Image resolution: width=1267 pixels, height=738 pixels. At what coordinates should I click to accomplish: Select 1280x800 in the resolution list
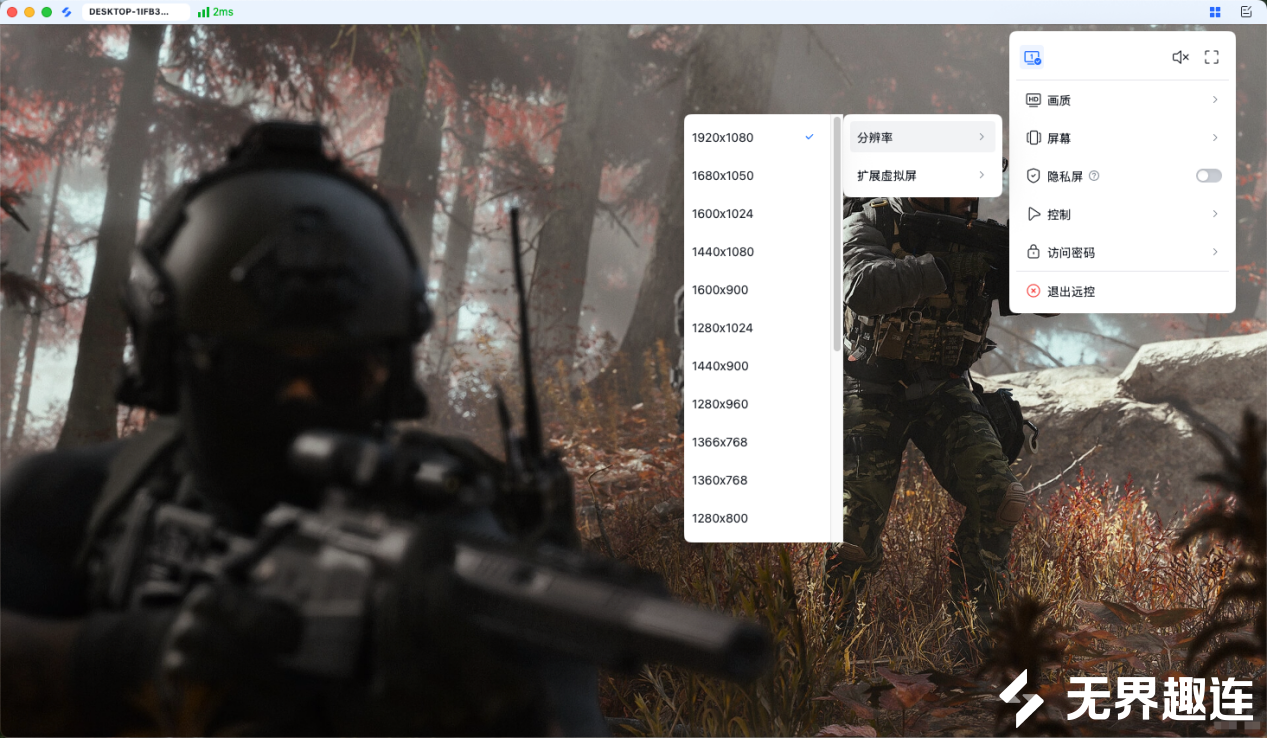757,517
